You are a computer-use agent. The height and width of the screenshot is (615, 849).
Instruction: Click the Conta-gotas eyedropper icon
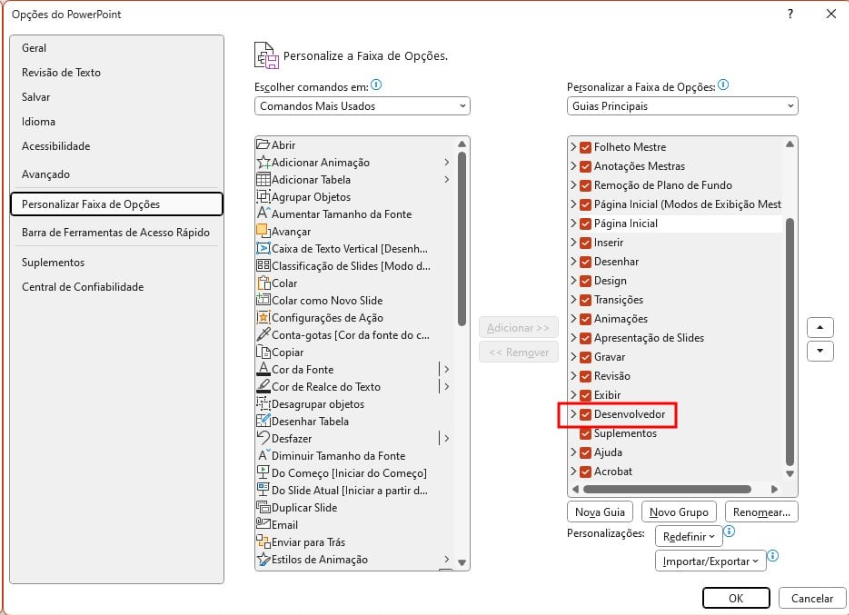263,335
